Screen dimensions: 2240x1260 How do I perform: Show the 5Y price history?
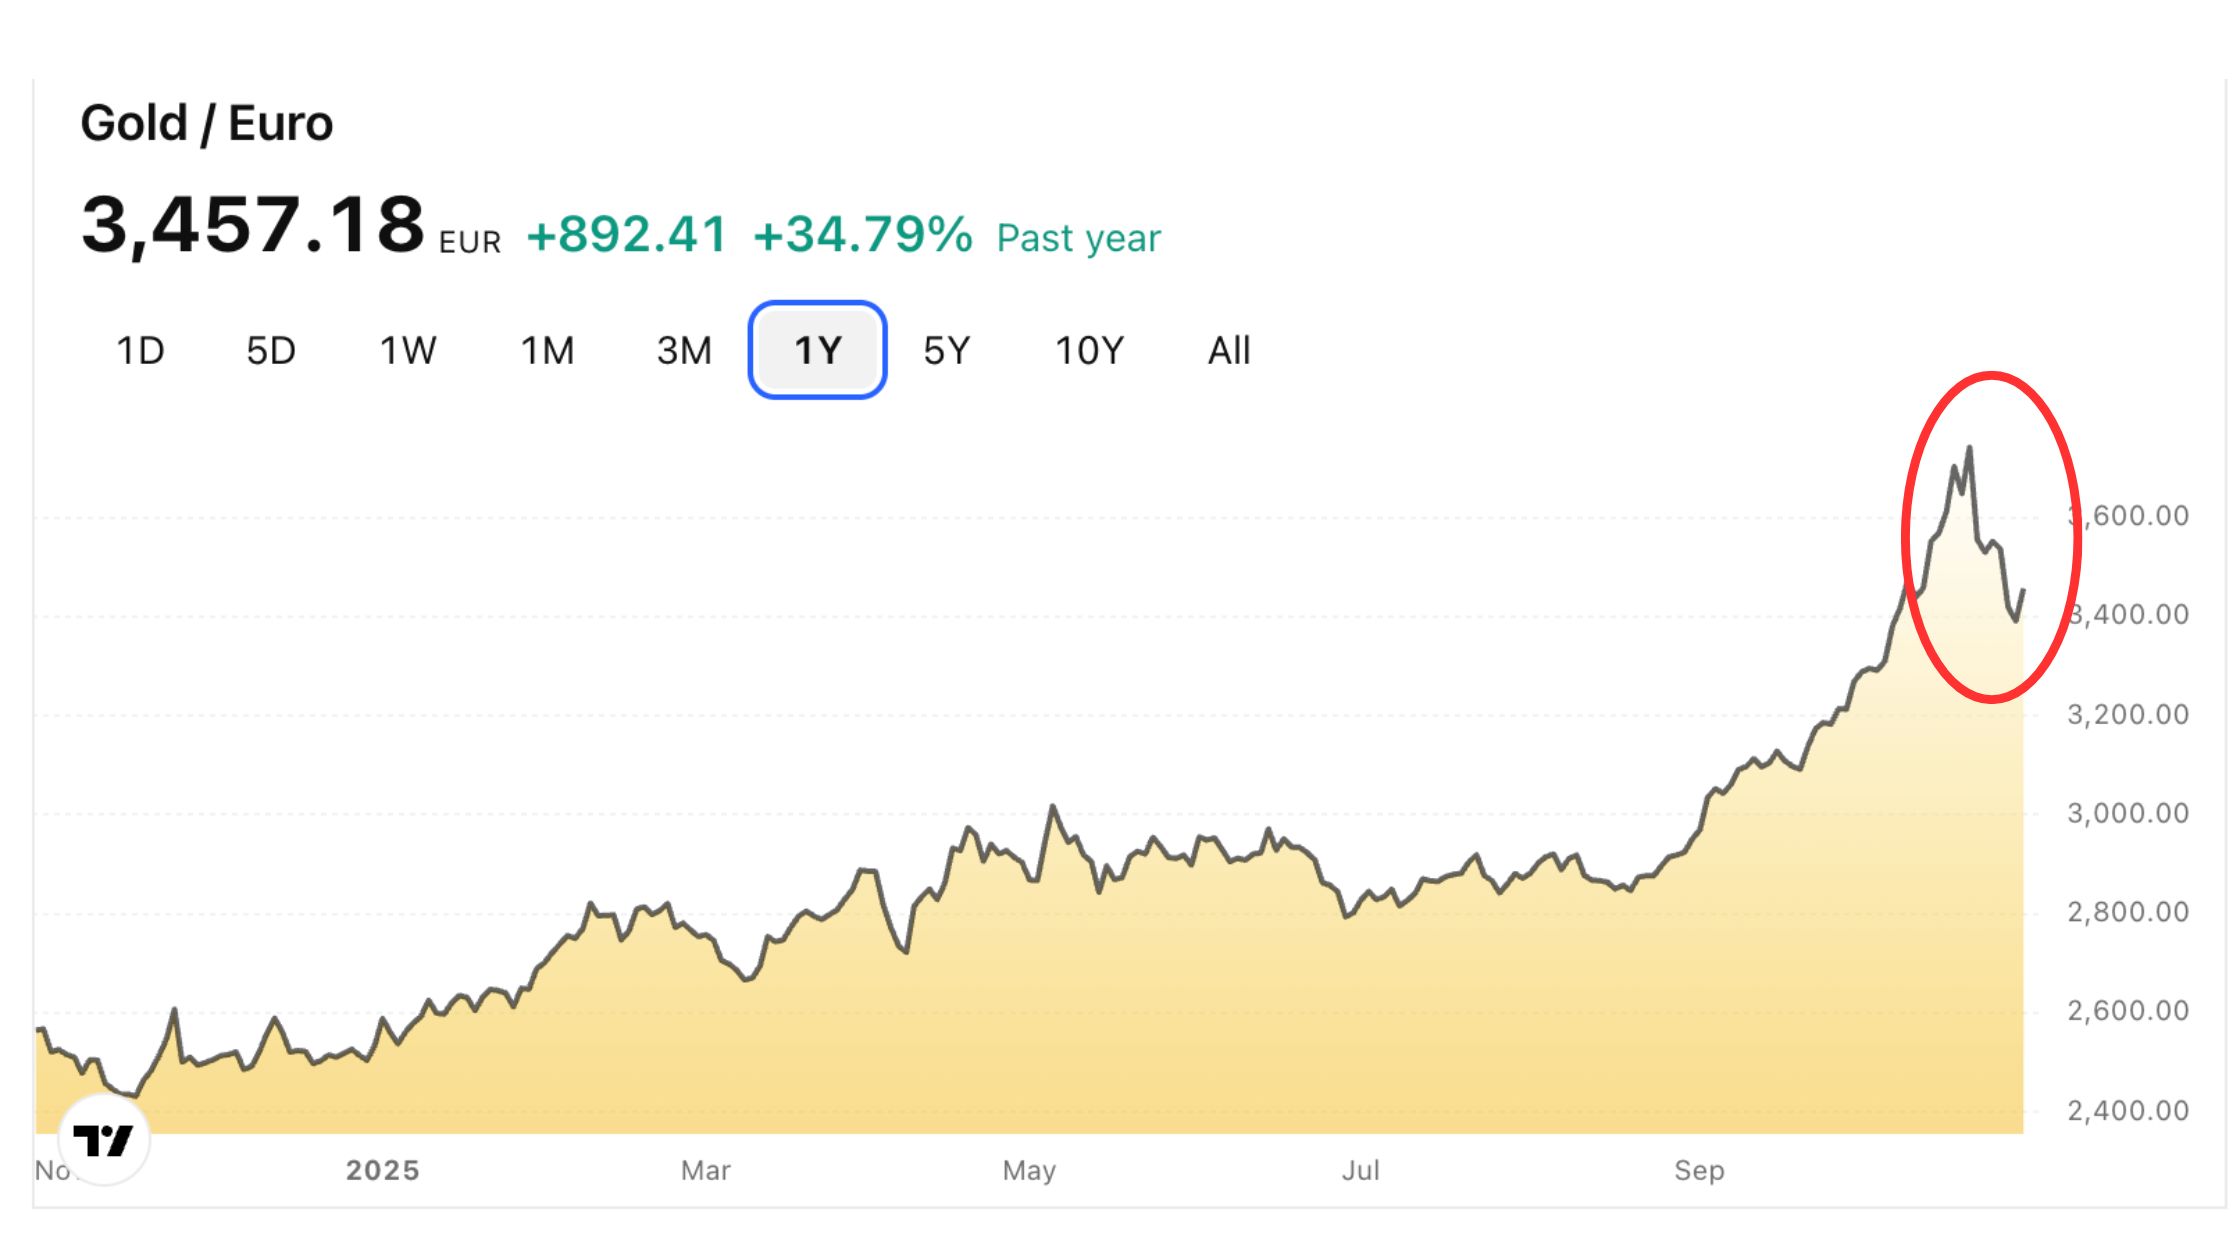click(946, 351)
